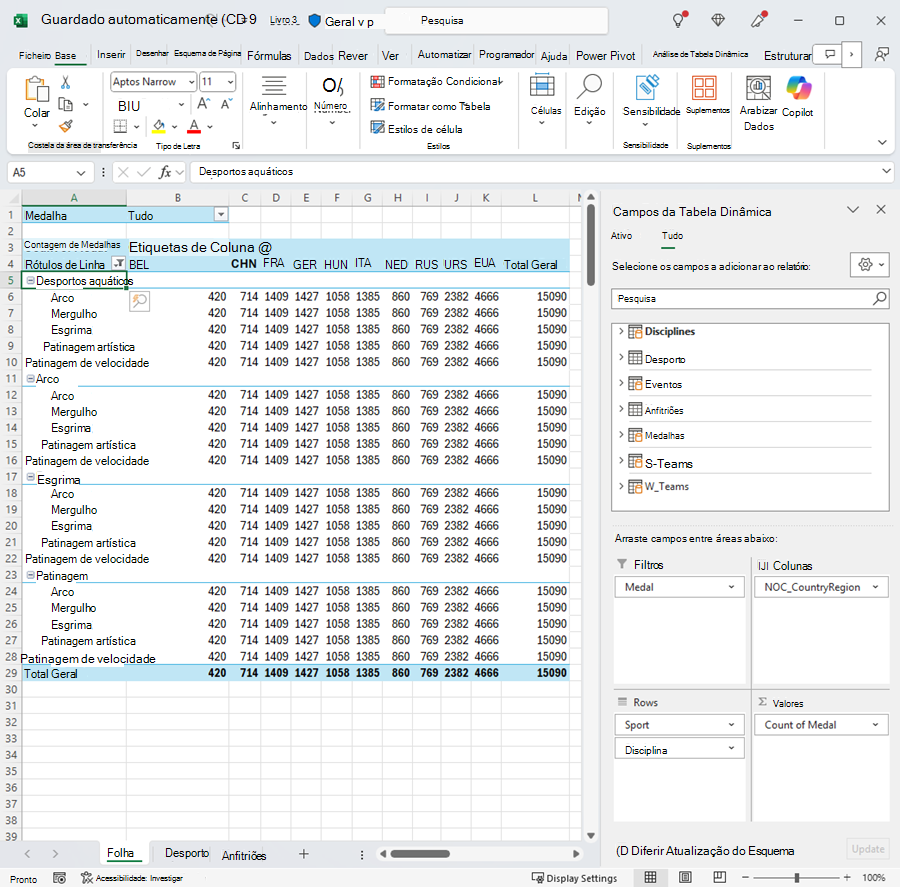The width and height of the screenshot is (900, 887).
Task: Increase font size with larger A icon
Action: [203, 104]
